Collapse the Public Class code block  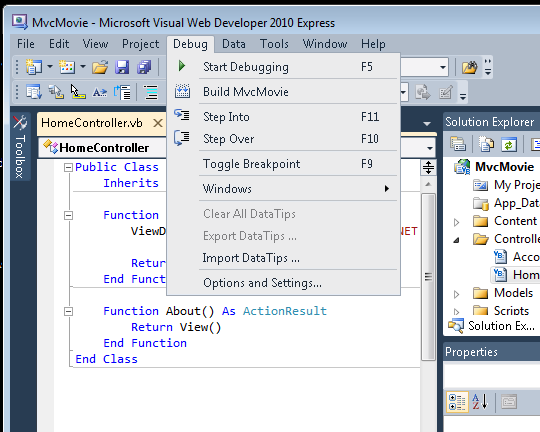69,167
